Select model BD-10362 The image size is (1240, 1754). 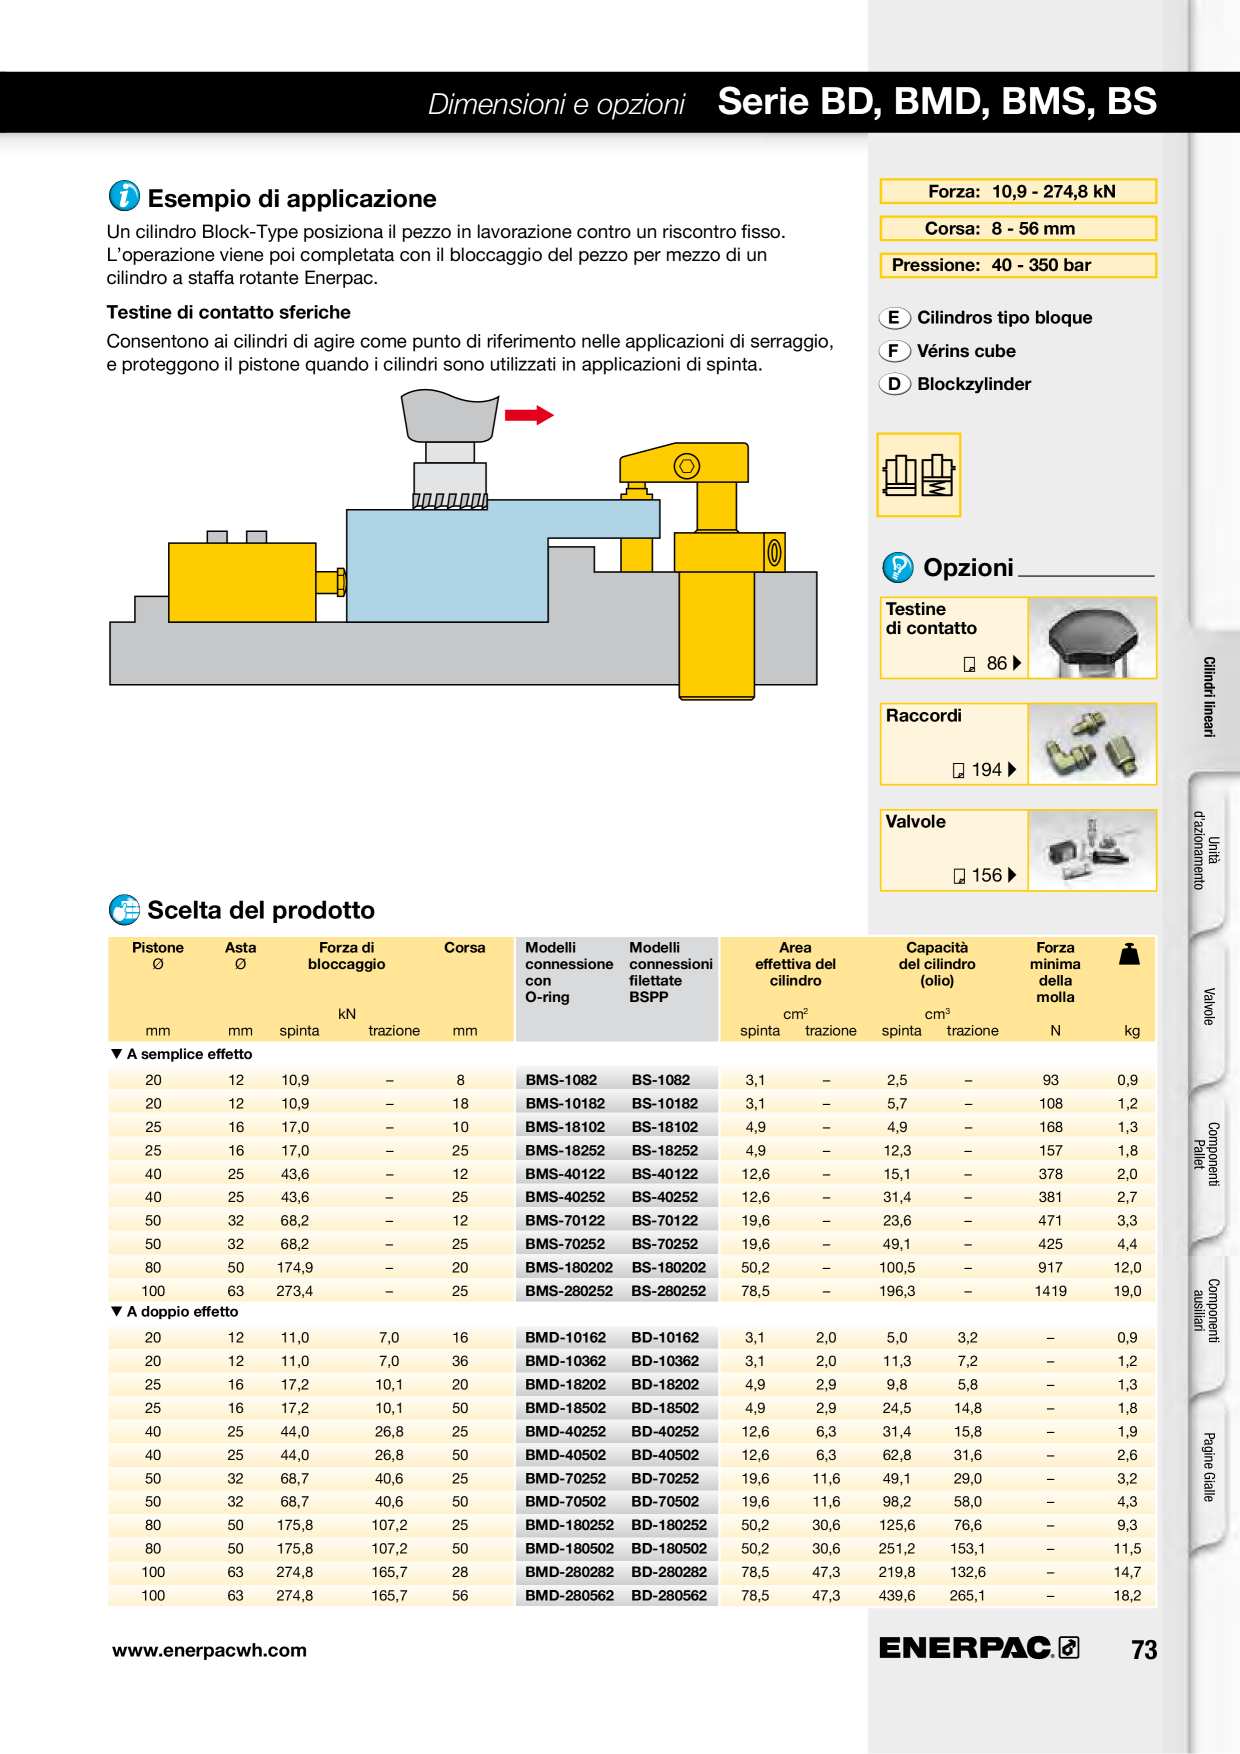665,1361
